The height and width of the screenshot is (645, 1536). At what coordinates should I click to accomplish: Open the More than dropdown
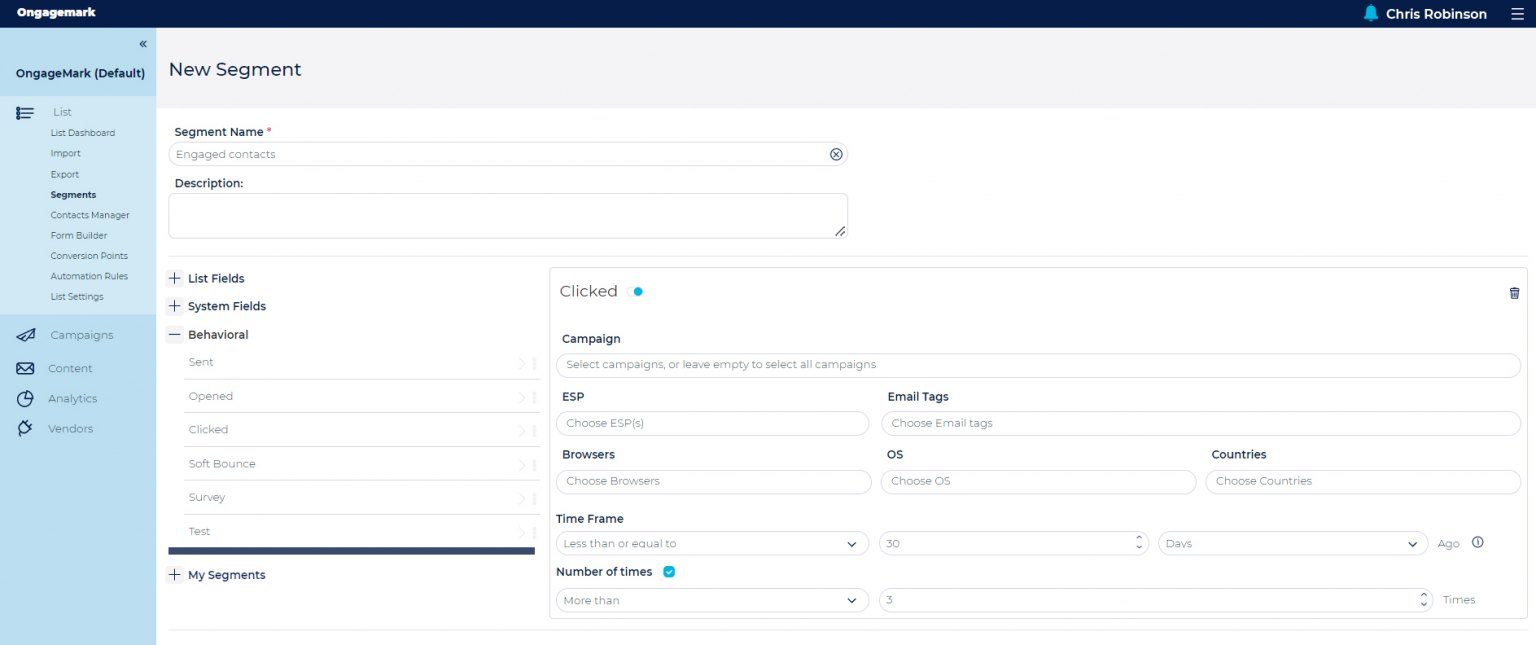(712, 600)
